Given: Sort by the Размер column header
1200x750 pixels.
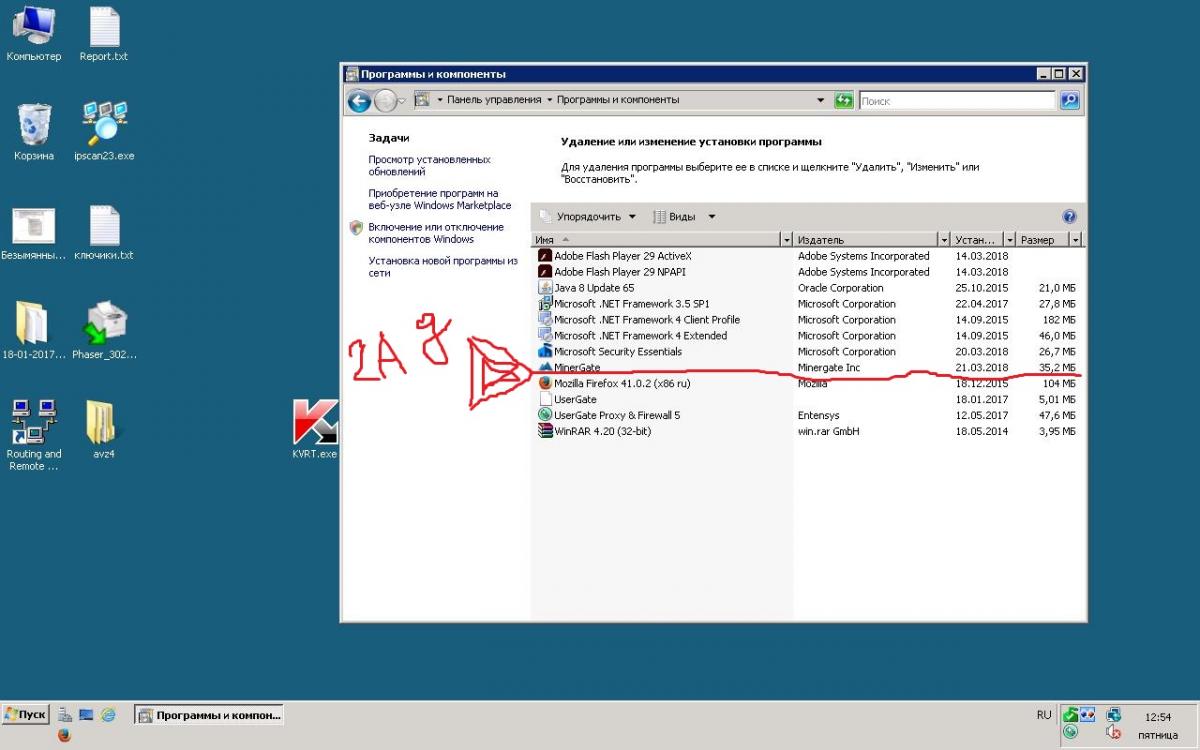Looking at the screenshot, I should [x=1043, y=240].
